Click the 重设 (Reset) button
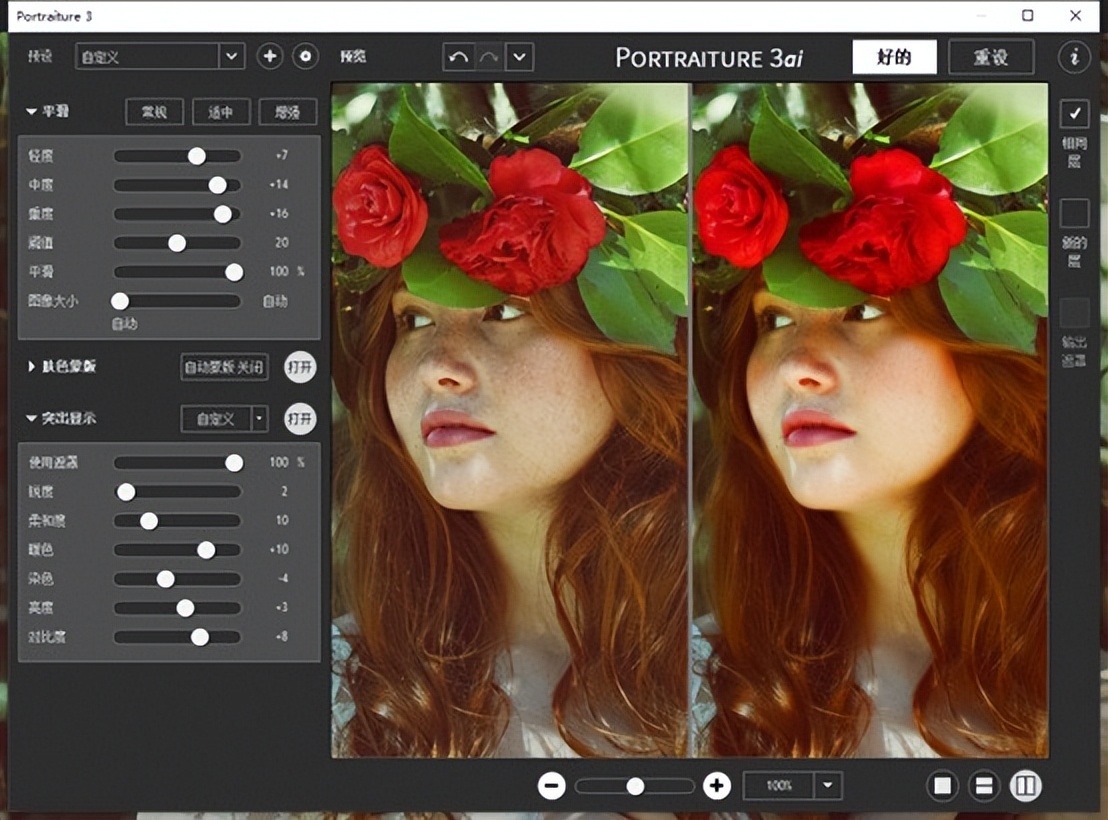 click(x=991, y=57)
